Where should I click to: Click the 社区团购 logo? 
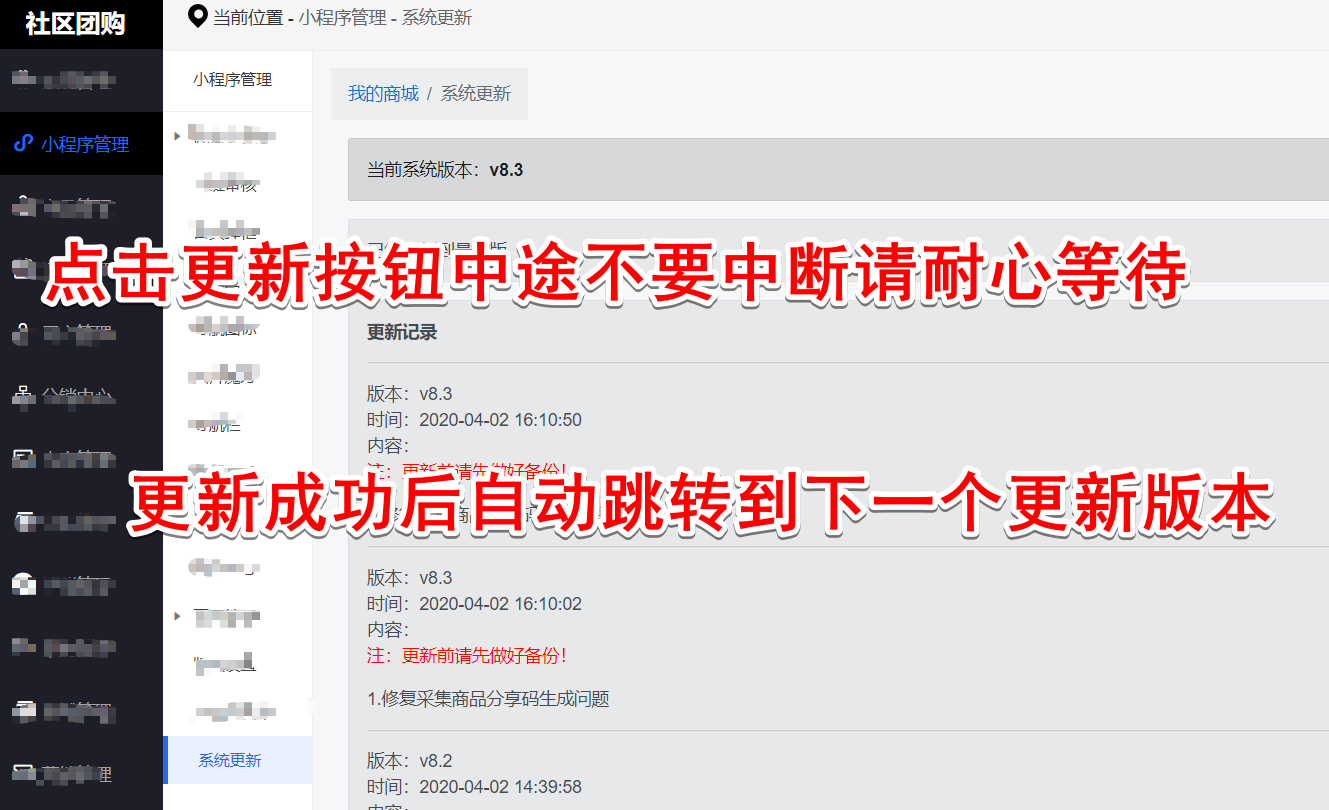[76, 24]
